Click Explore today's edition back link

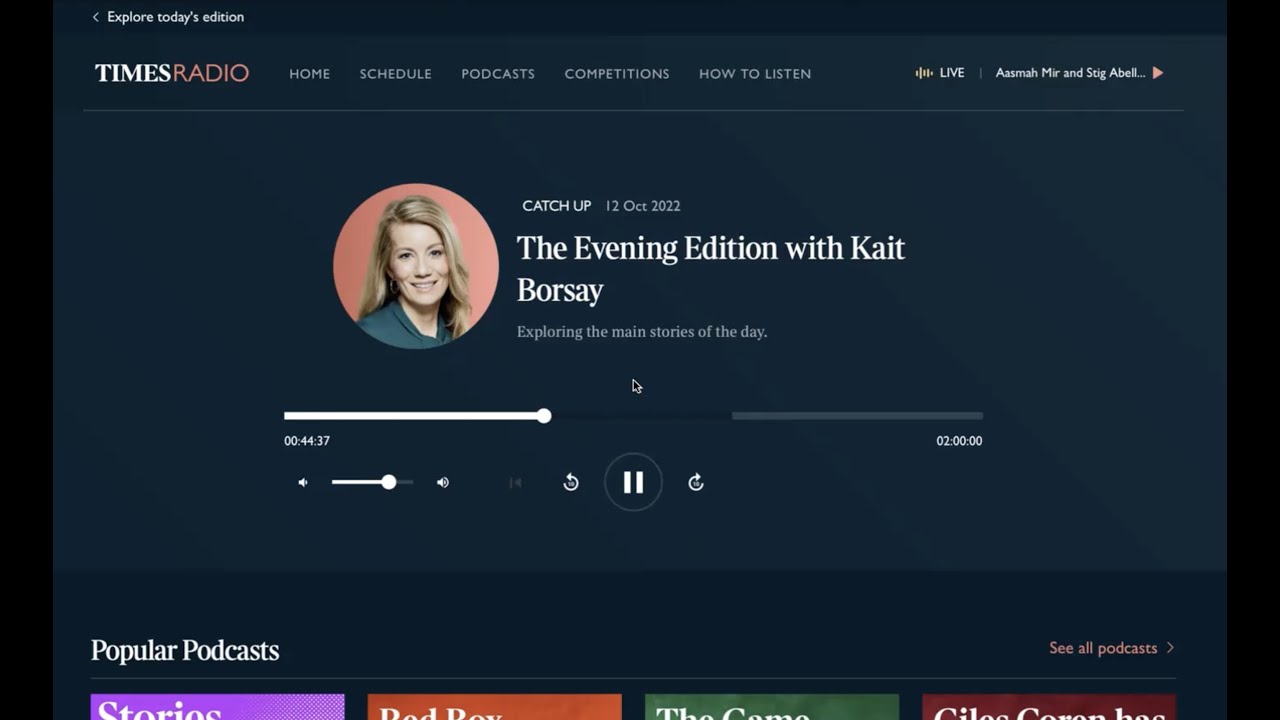pyautogui.click(x=175, y=17)
